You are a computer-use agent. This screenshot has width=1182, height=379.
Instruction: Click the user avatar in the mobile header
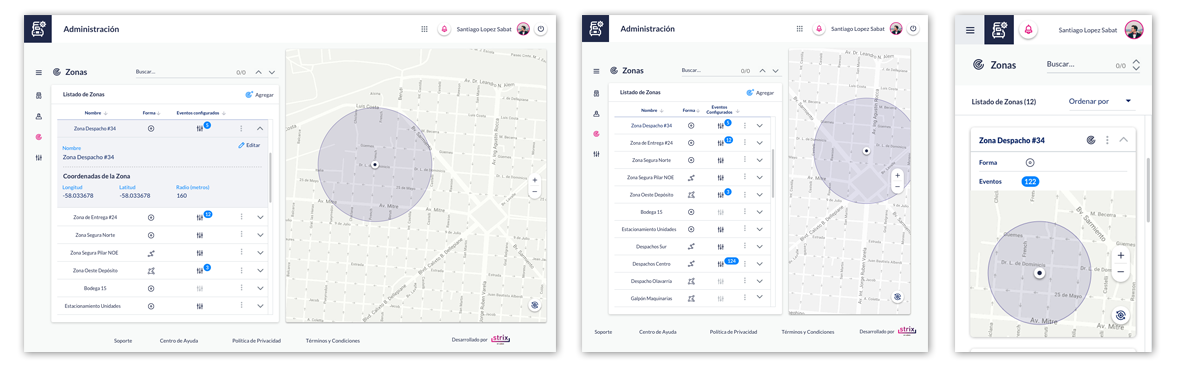click(x=1134, y=30)
